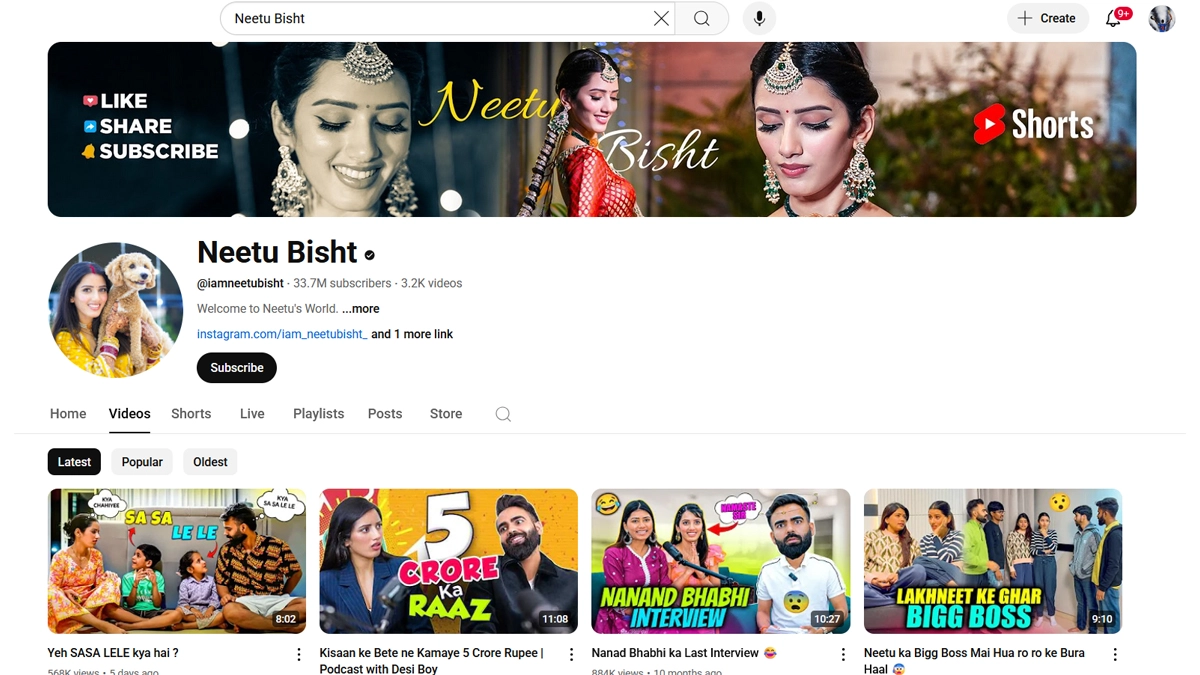The width and height of the screenshot is (1200, 675).
Task: Play the 5 Crore ka Raaz video thumbnail
Action: (448, 561)
